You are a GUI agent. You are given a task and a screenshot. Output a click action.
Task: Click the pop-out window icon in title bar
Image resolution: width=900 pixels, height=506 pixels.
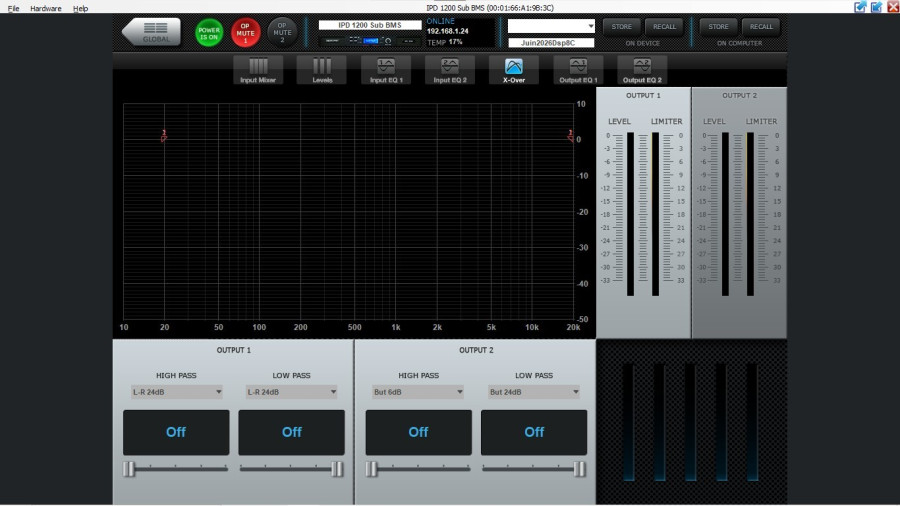pyautogui.click(x=860, y=7)
